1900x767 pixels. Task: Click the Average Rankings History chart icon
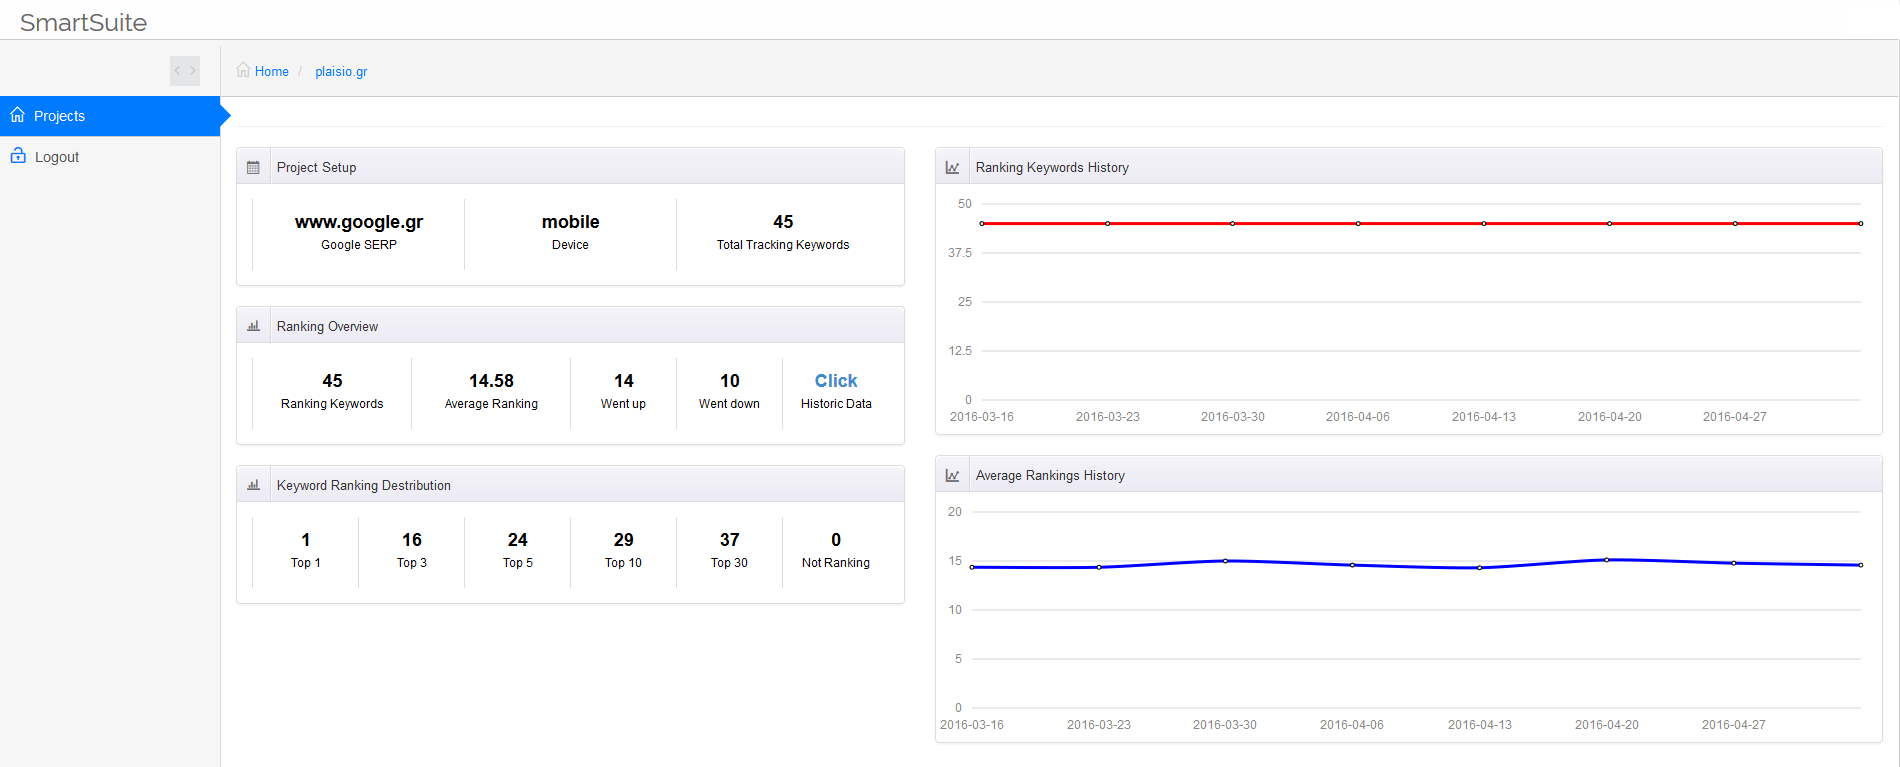(952, 475)
